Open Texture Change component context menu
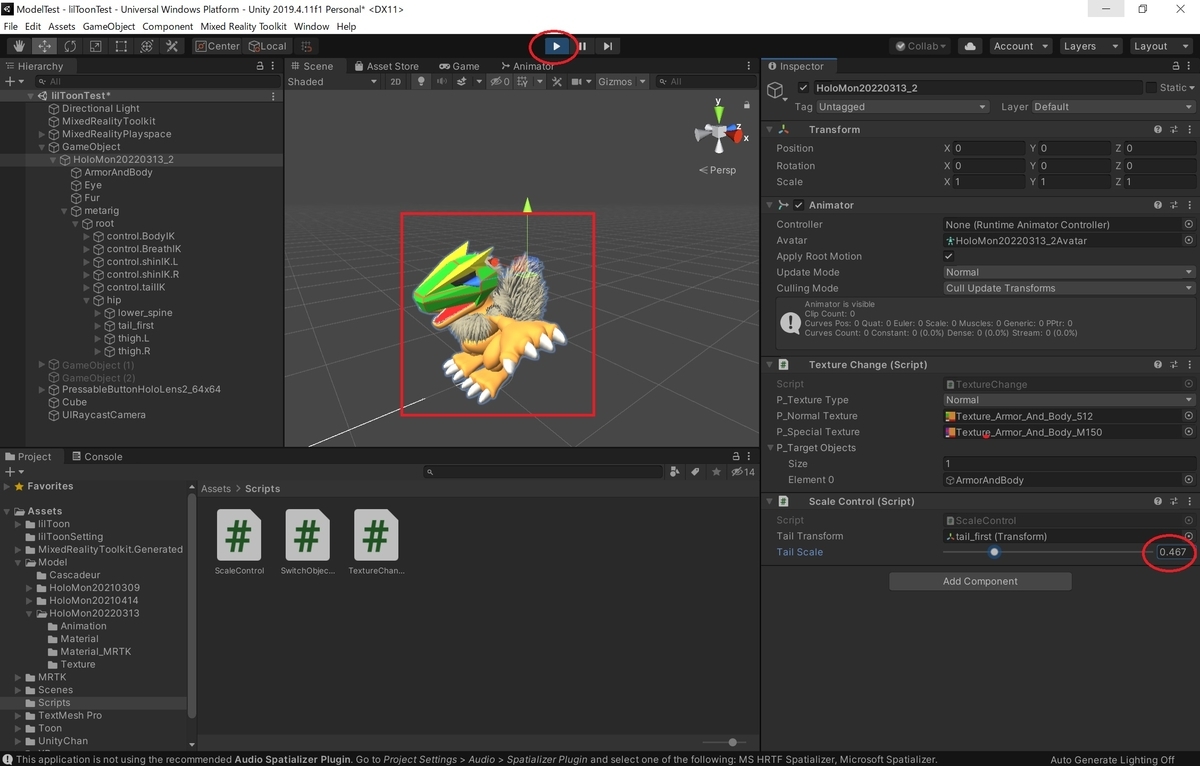The height and width of the screenshot is (766, 1200). (x=1190, y=365)
